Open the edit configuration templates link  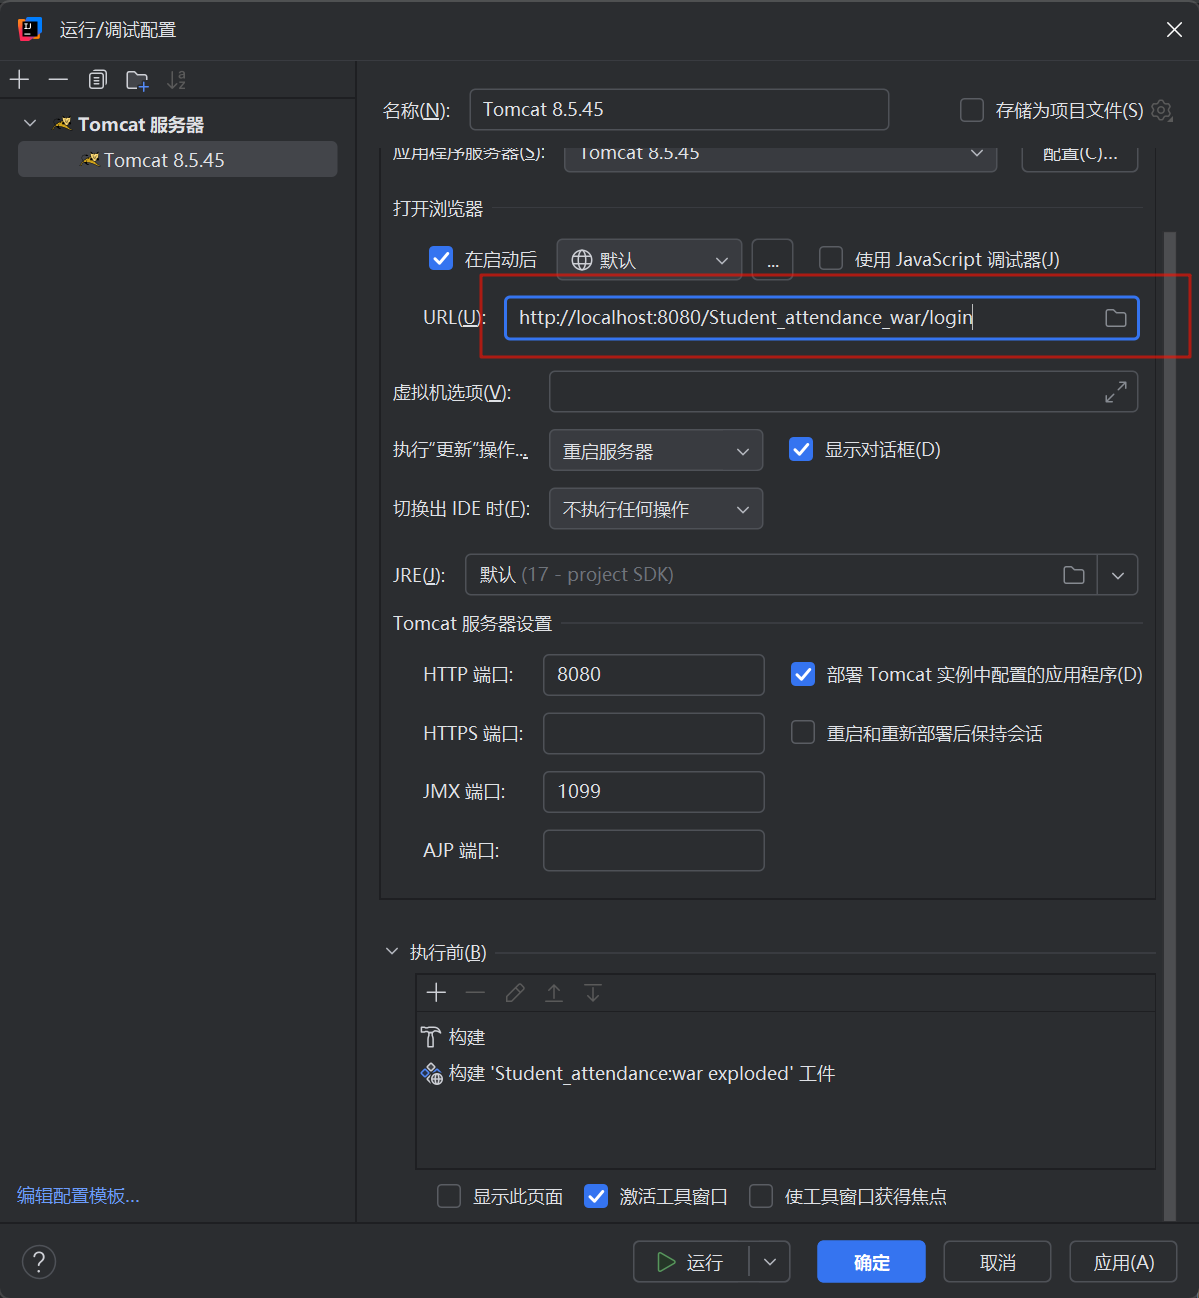pos(78,1196)
